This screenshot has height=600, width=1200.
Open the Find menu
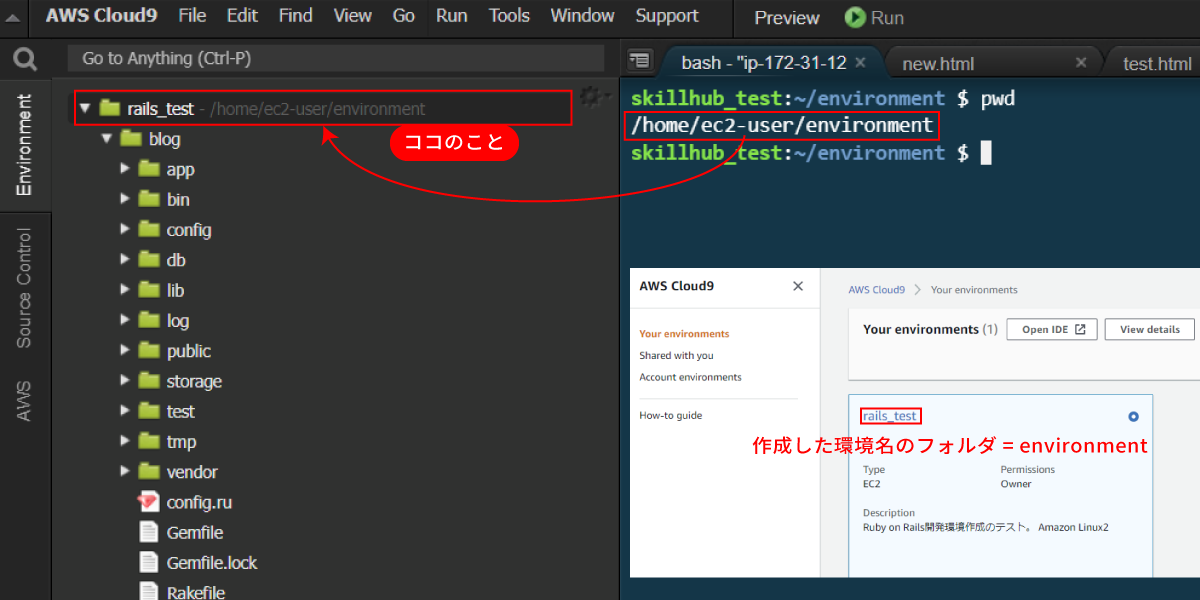(x=295, y=16)
